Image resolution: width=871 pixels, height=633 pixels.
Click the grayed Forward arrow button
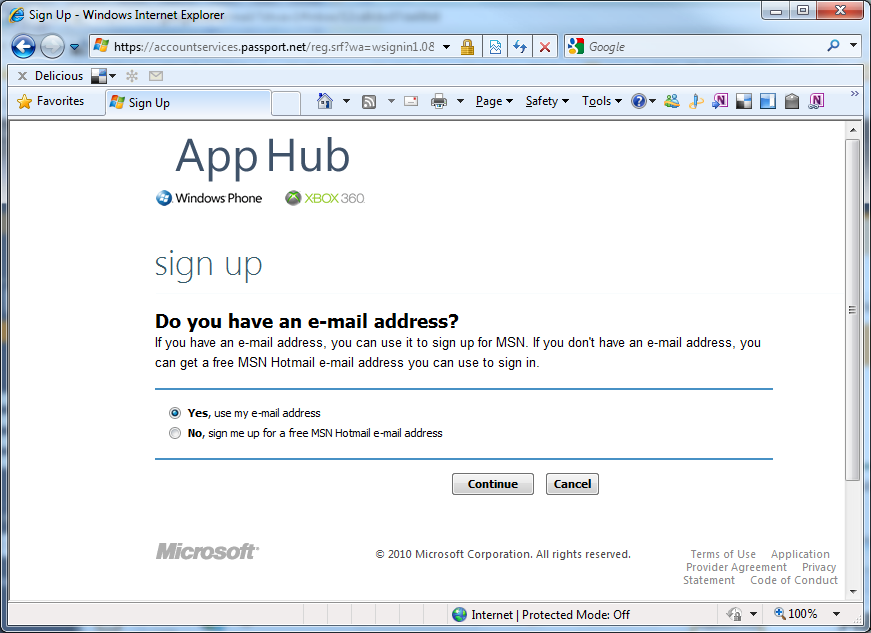52,47
